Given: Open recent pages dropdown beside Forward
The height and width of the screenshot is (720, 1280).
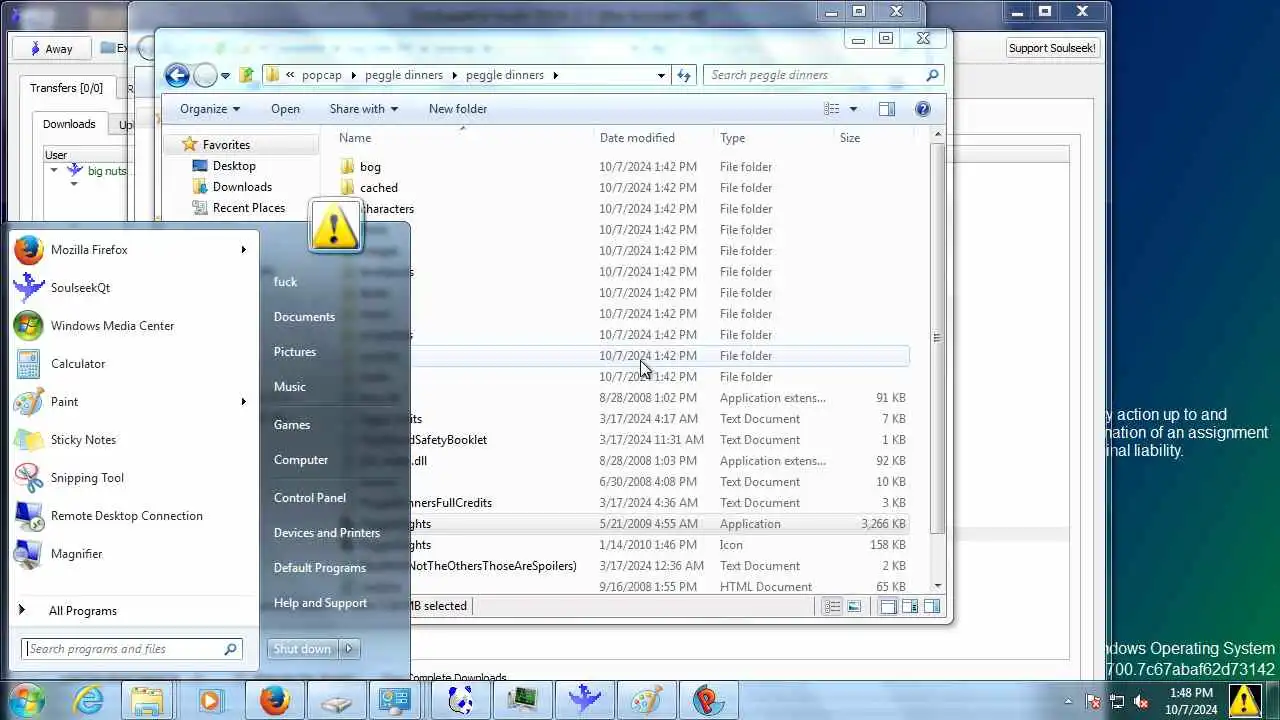Looking at the screenshot, I should coord(226,75).
